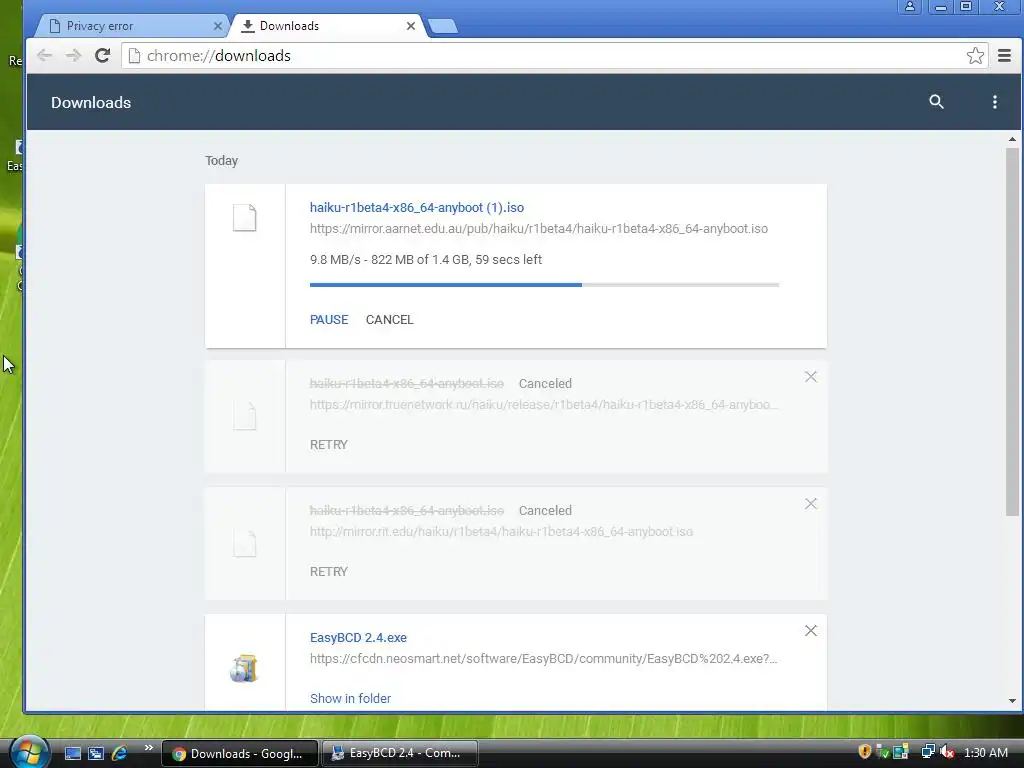The image size is (1024, 768).
Task: Close the Privacy error tab
Action: click(217, 26)
